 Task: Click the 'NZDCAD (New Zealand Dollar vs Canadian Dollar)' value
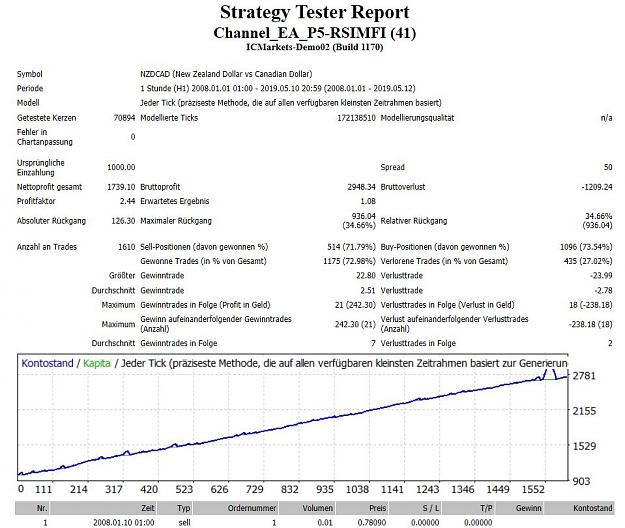(x=226, y=74)
